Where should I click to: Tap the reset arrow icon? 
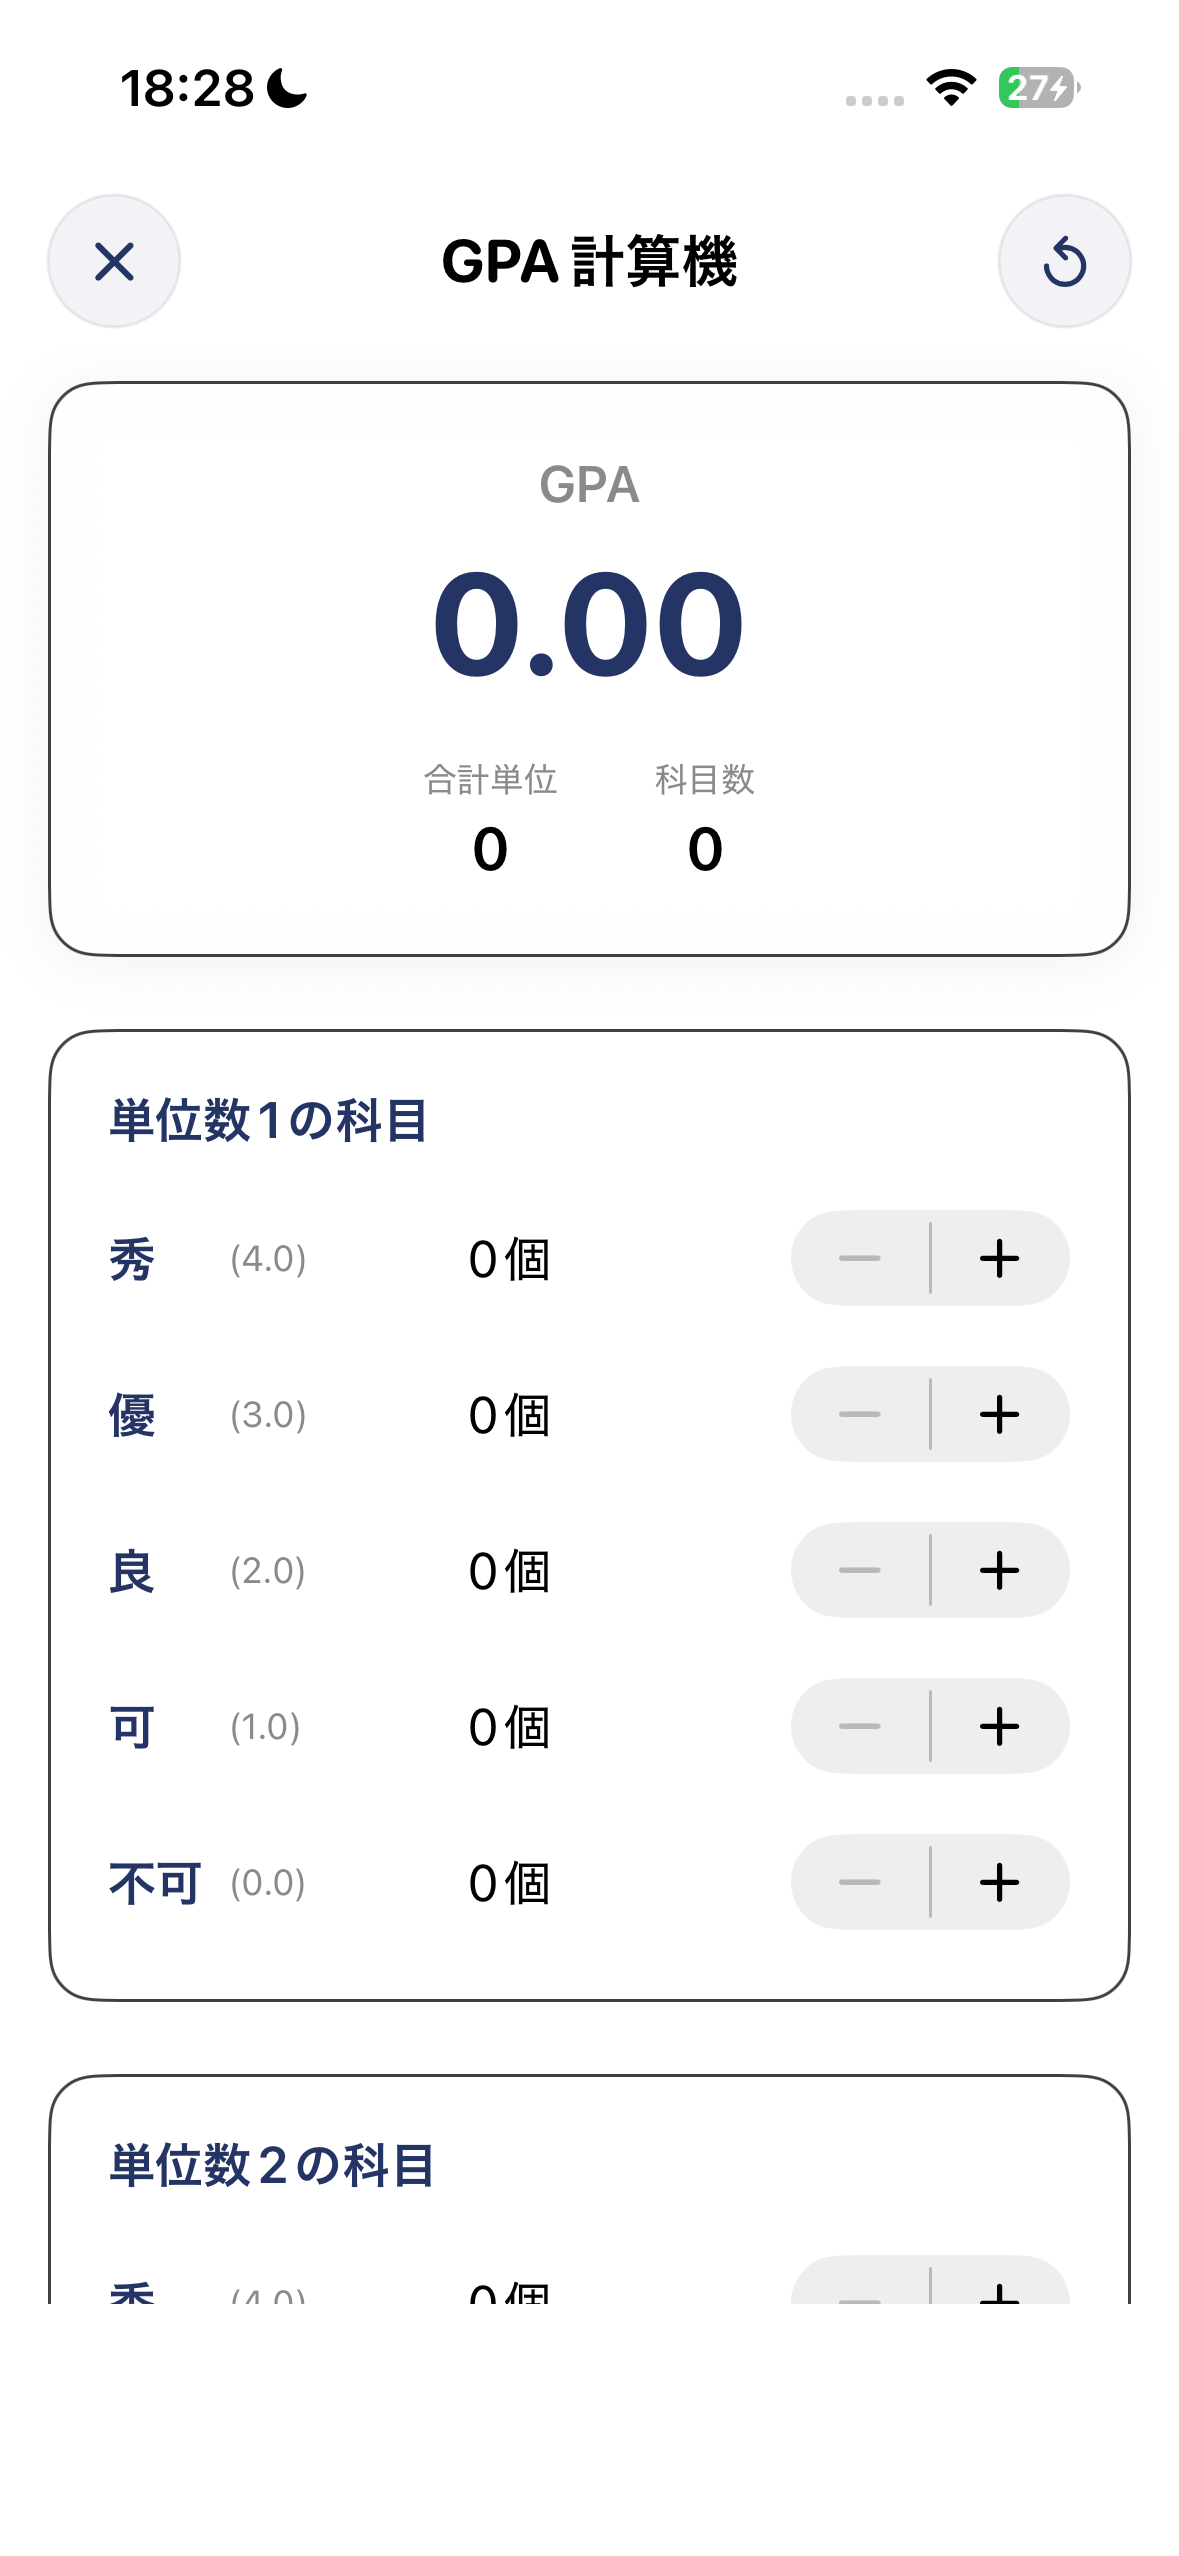tap(1064, 262)
